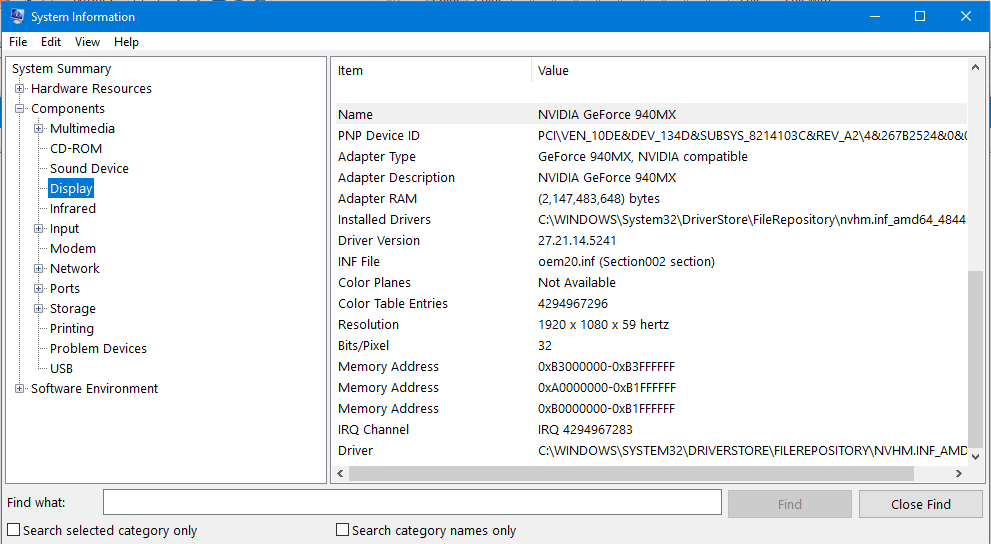Click in the Find what text field
Screen dimensions: 991x544
[412, 503]
